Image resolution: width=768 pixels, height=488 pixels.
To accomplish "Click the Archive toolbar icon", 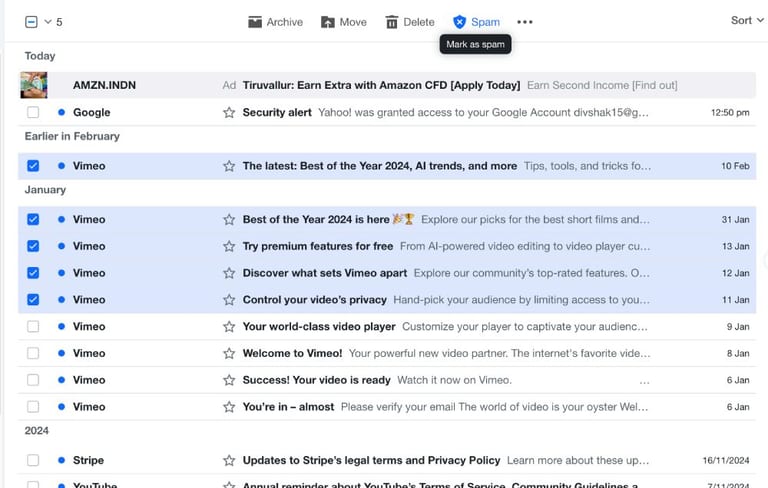I will pyautogui.click(x=255, y=22).
